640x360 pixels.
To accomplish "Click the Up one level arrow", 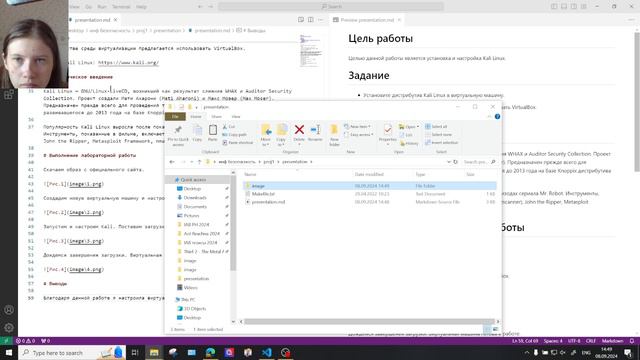I will pyautogui.click(x=199, y=162).
